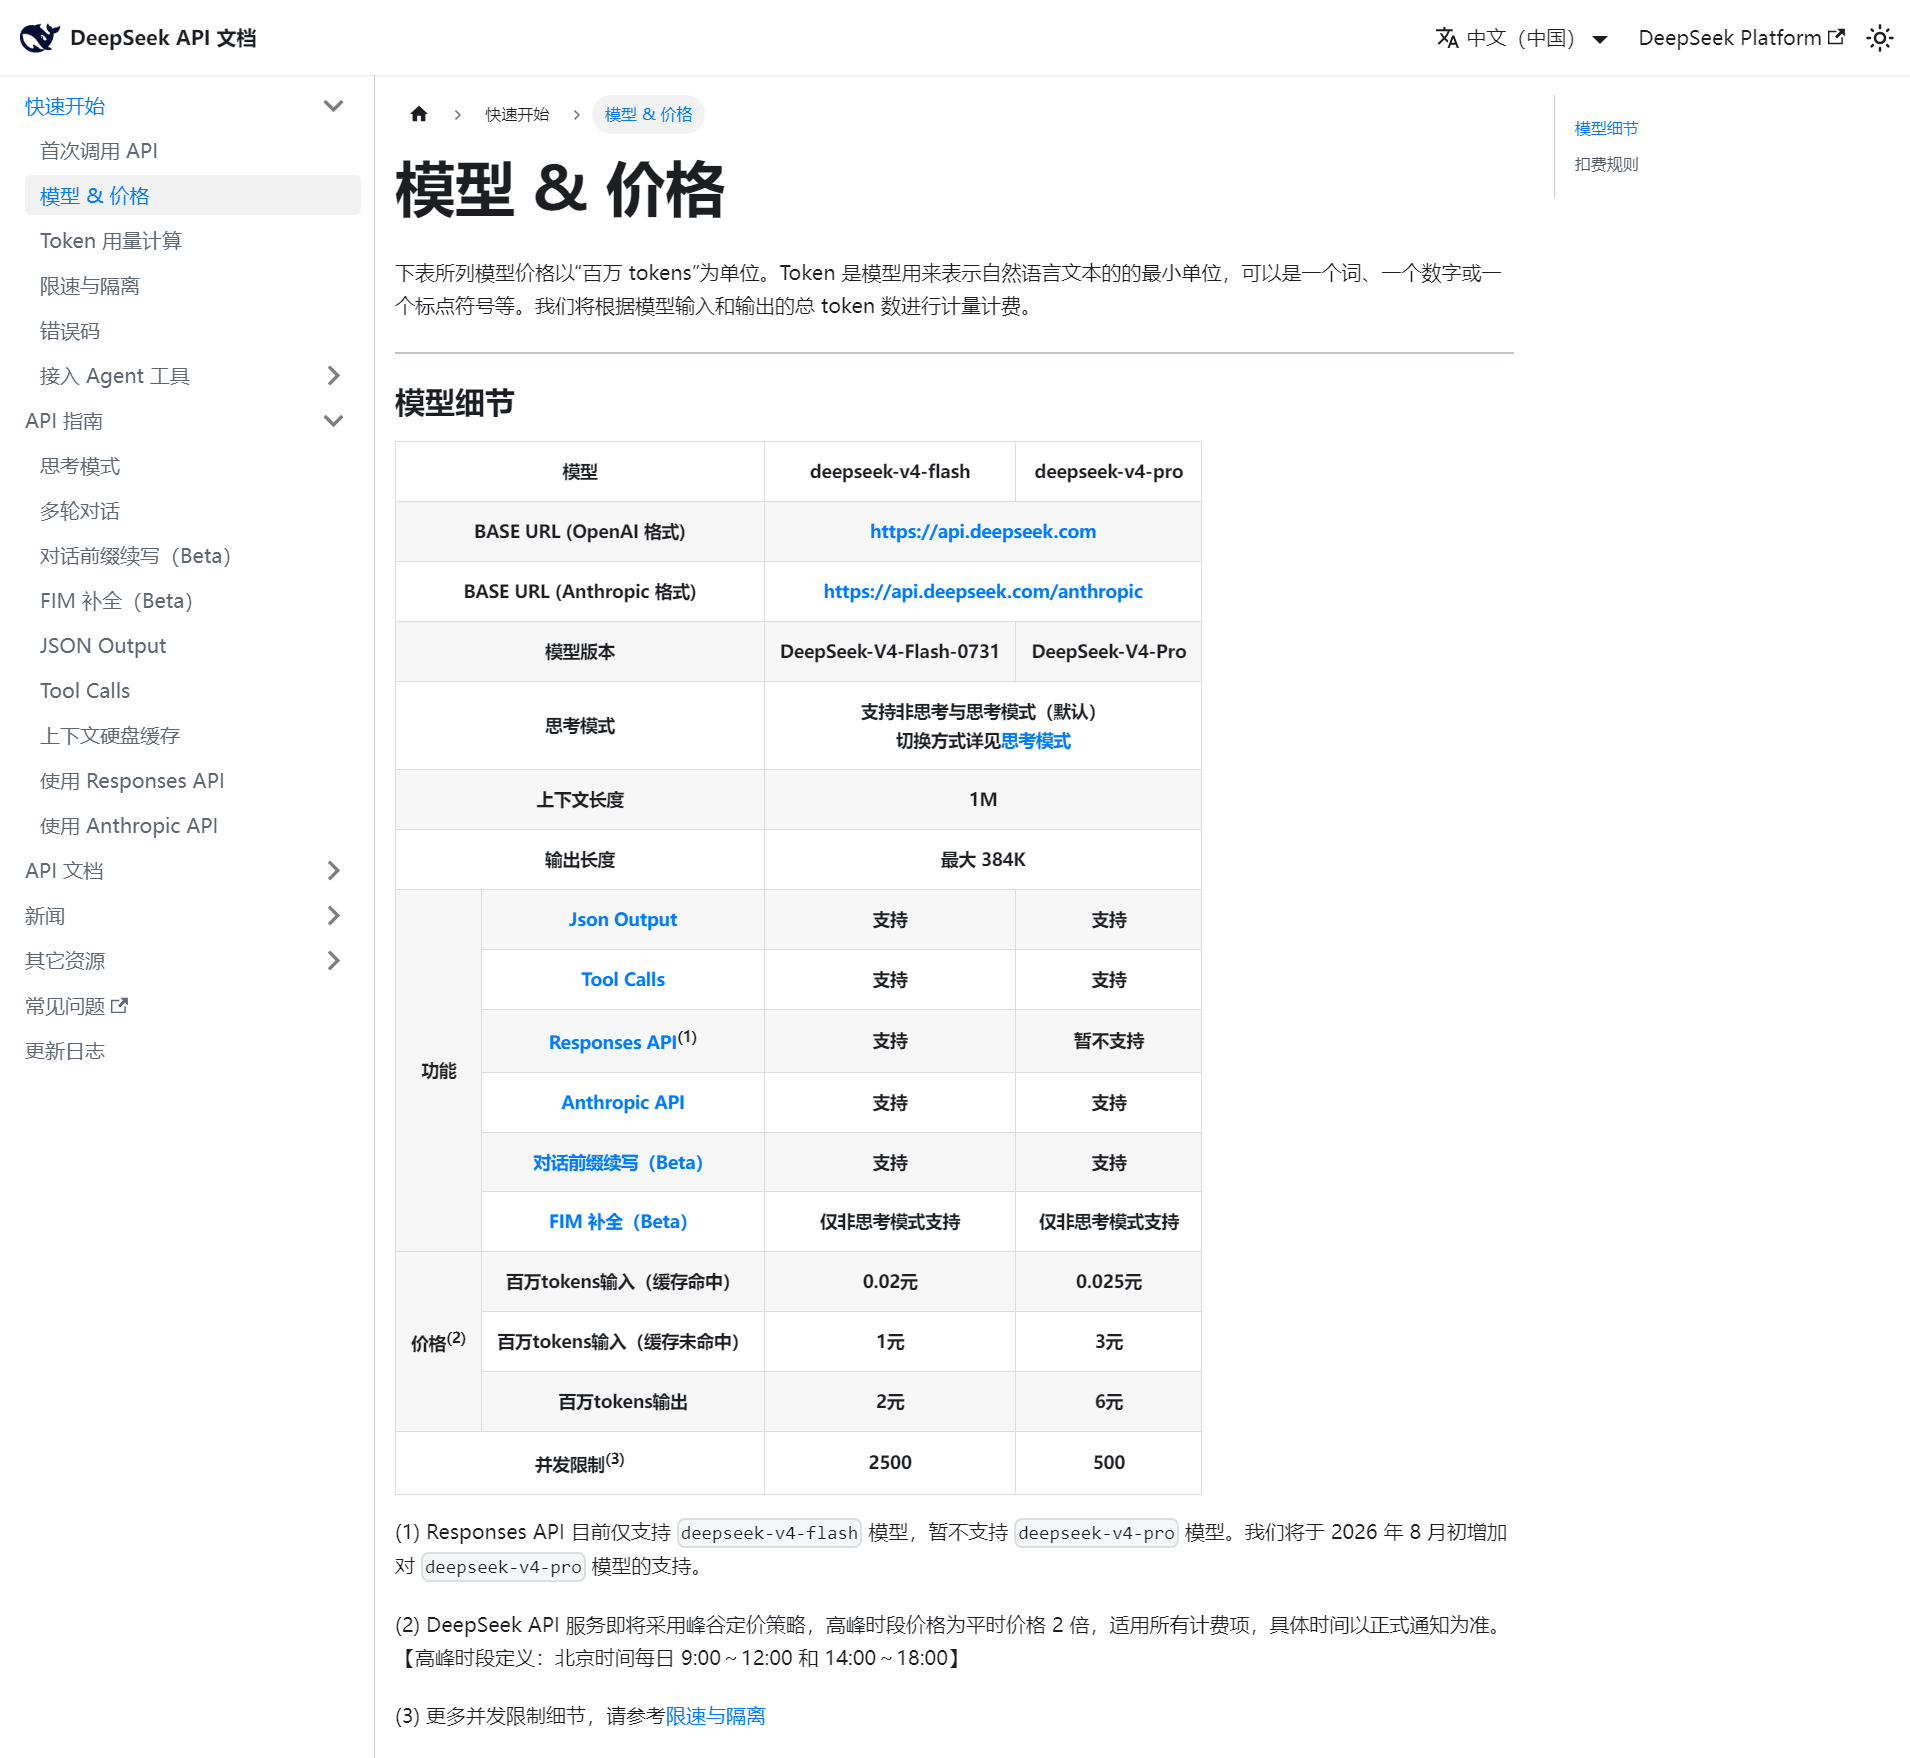Open 使用 Responses API sidebar page

click(193, 781)
